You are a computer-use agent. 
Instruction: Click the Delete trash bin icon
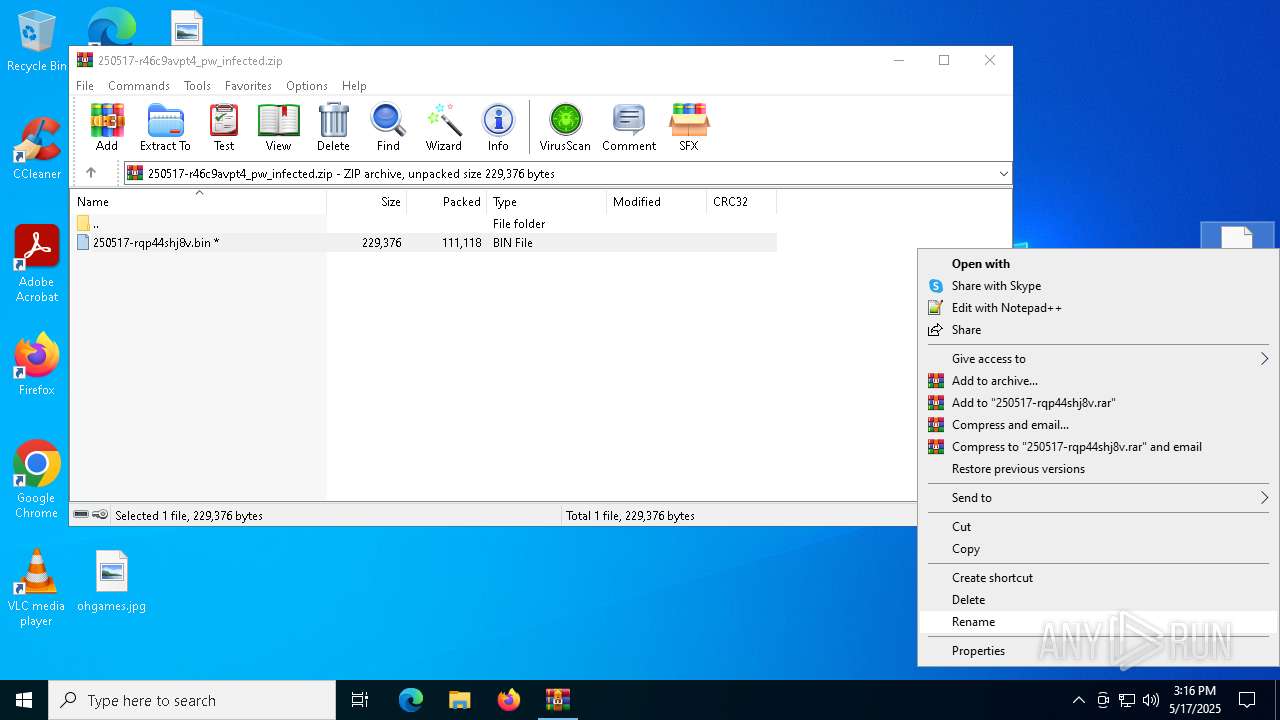click(x=333, y=127)
